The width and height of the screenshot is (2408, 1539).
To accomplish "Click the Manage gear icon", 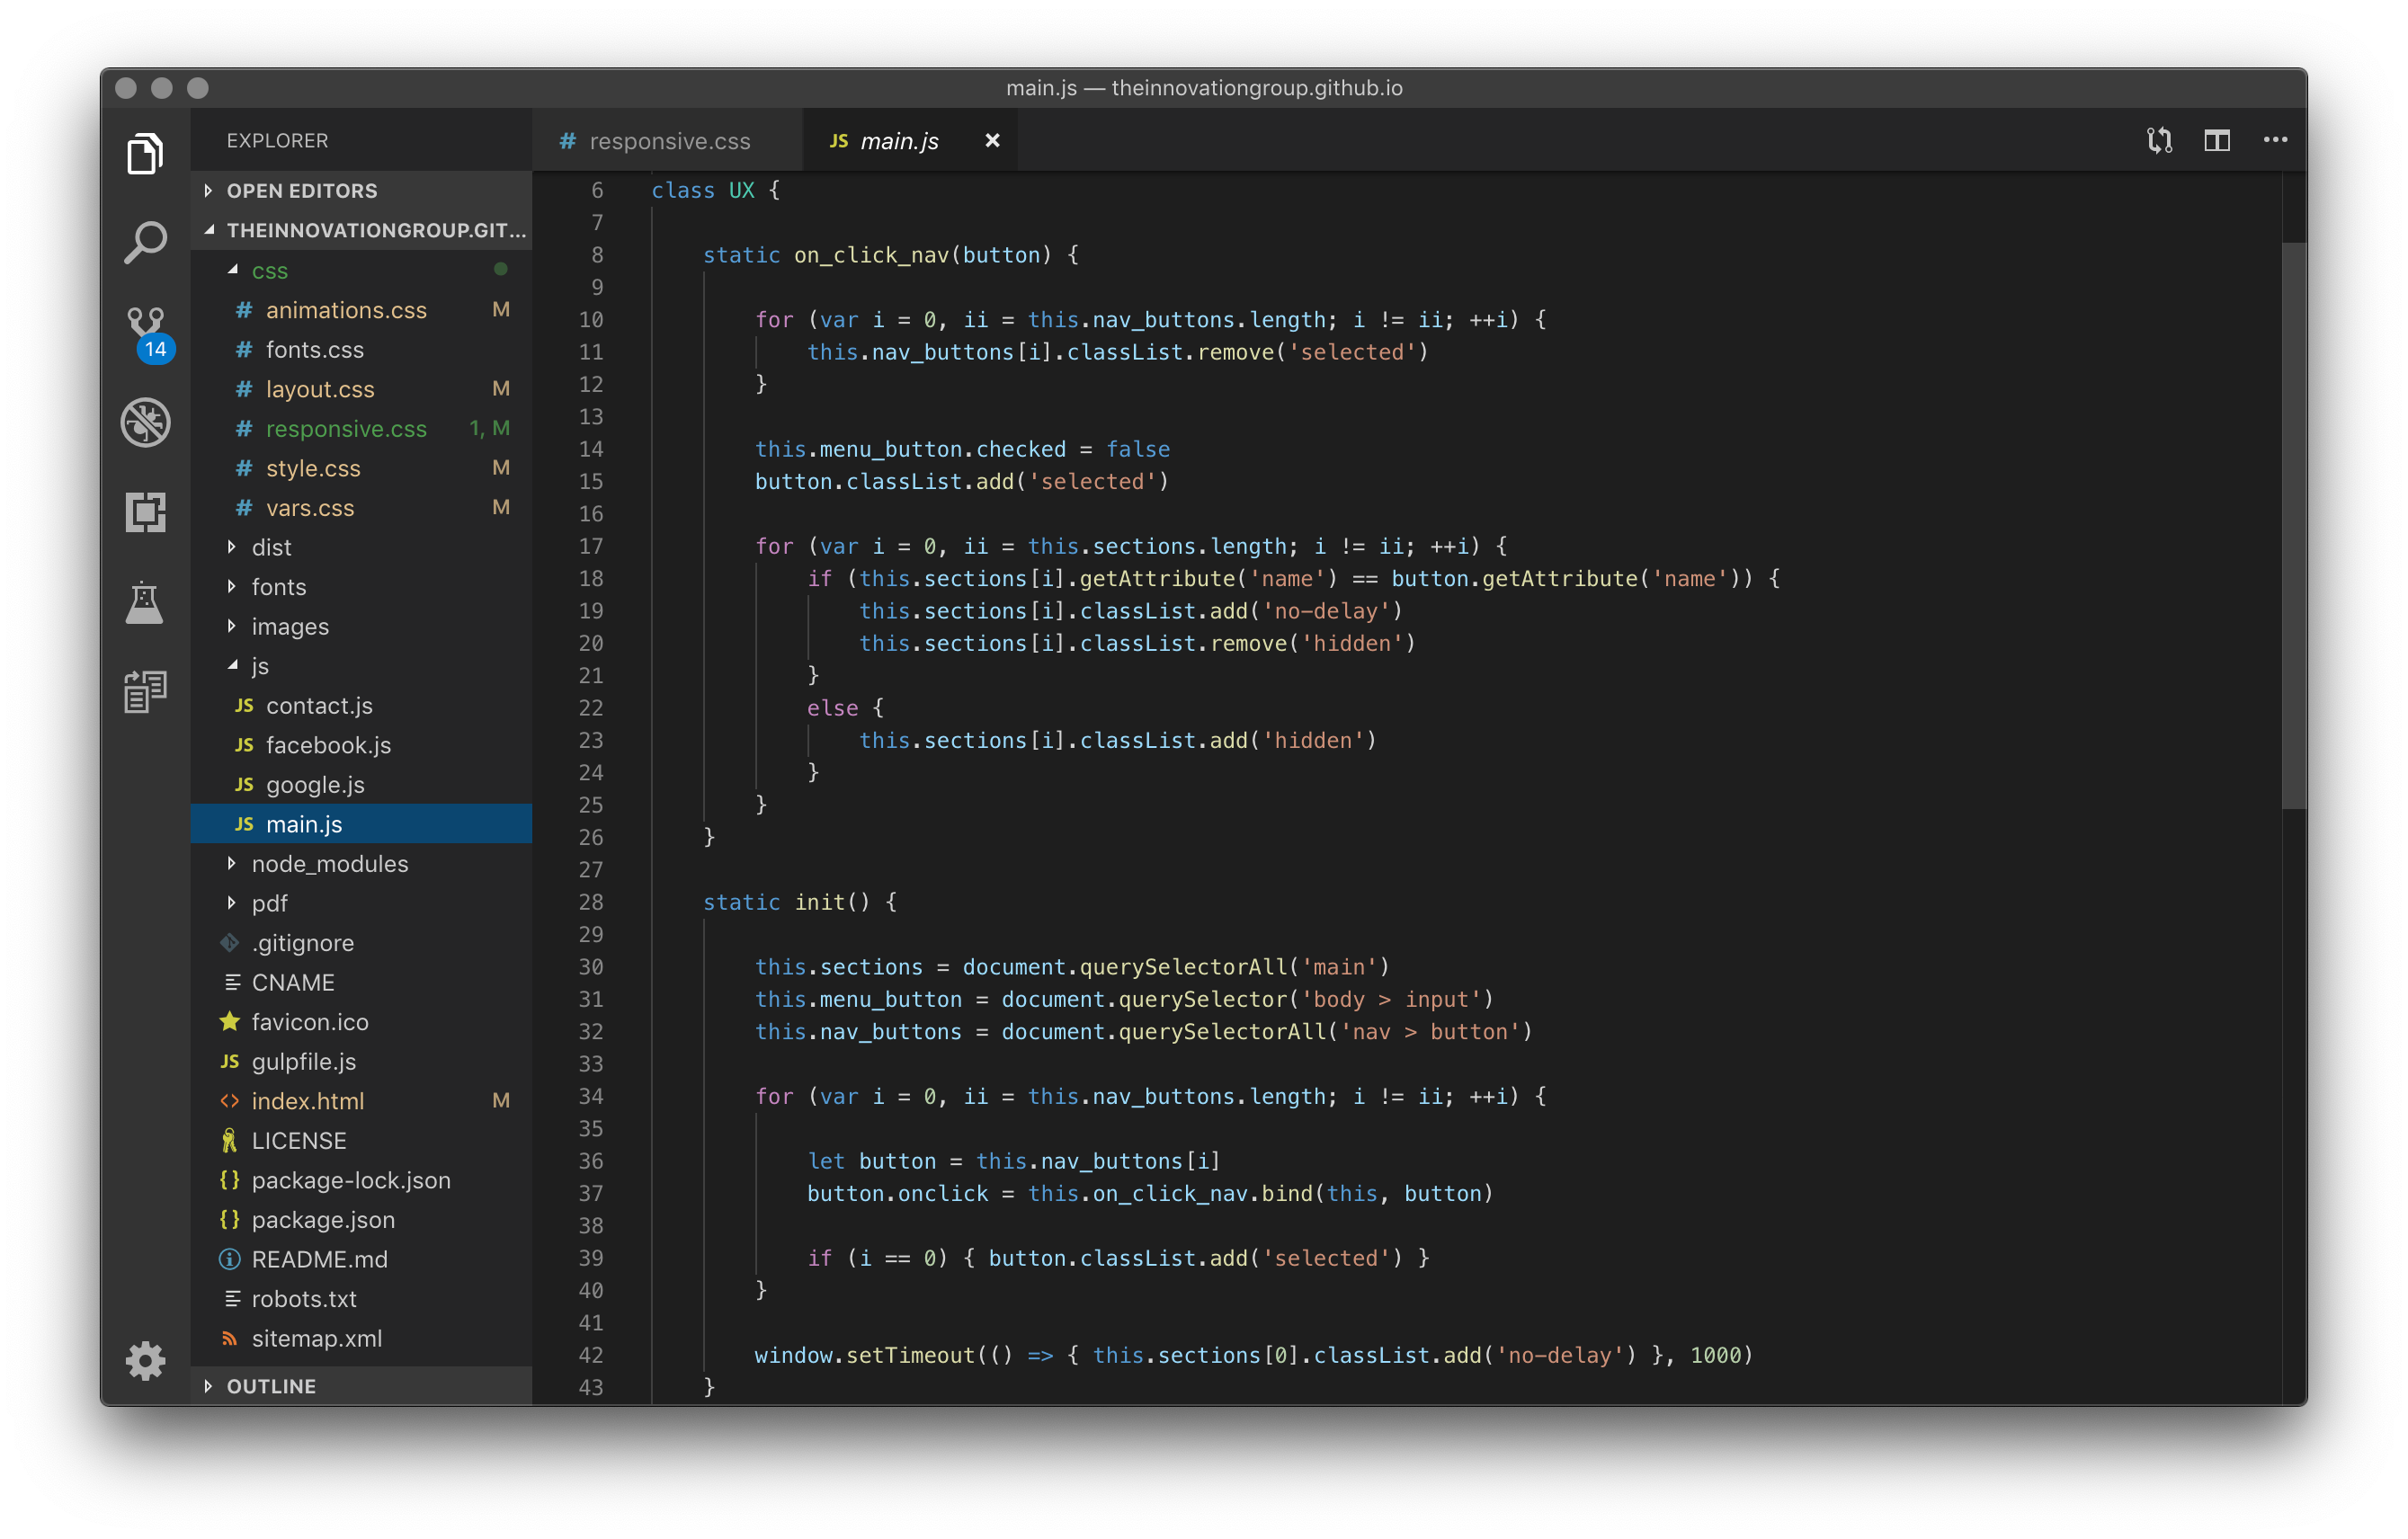I will coord(146,1361).
